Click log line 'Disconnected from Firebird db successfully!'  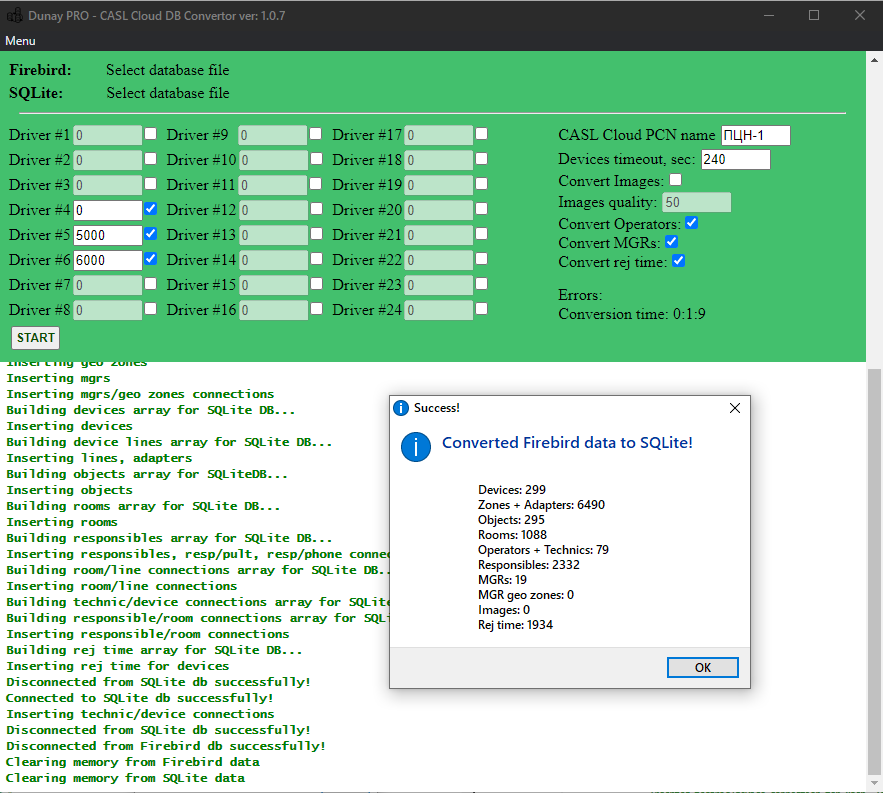click(x=166, y=746)
